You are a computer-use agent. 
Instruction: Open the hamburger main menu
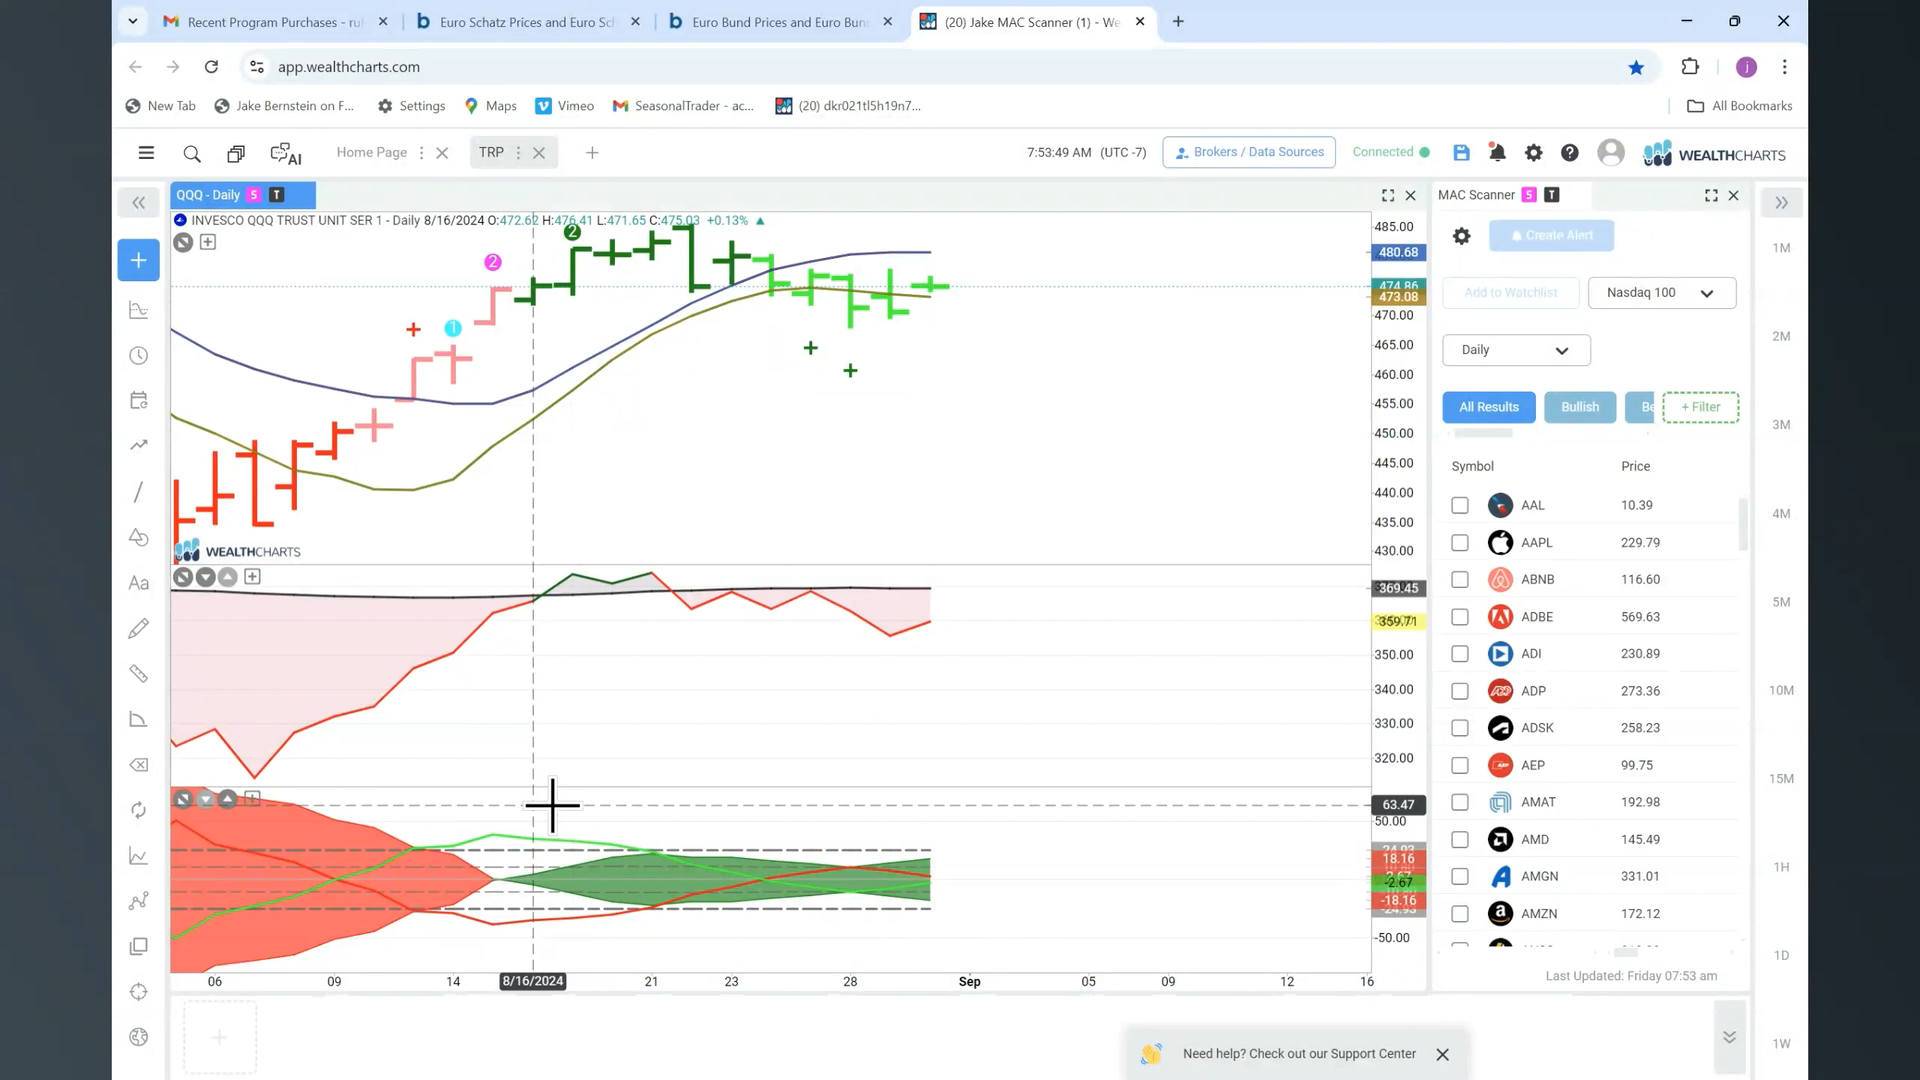point(146,153)
